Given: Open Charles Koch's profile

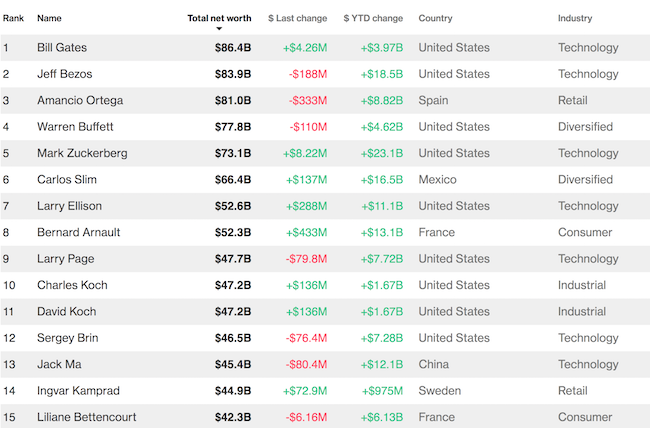Looking at the screenshot, I should pos(72,285).
